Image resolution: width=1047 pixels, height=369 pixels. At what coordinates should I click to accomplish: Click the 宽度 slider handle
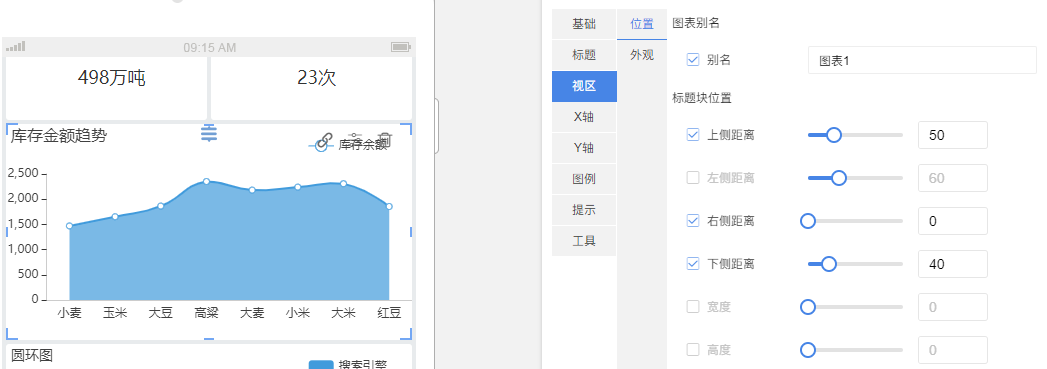[x=808, y=306]
